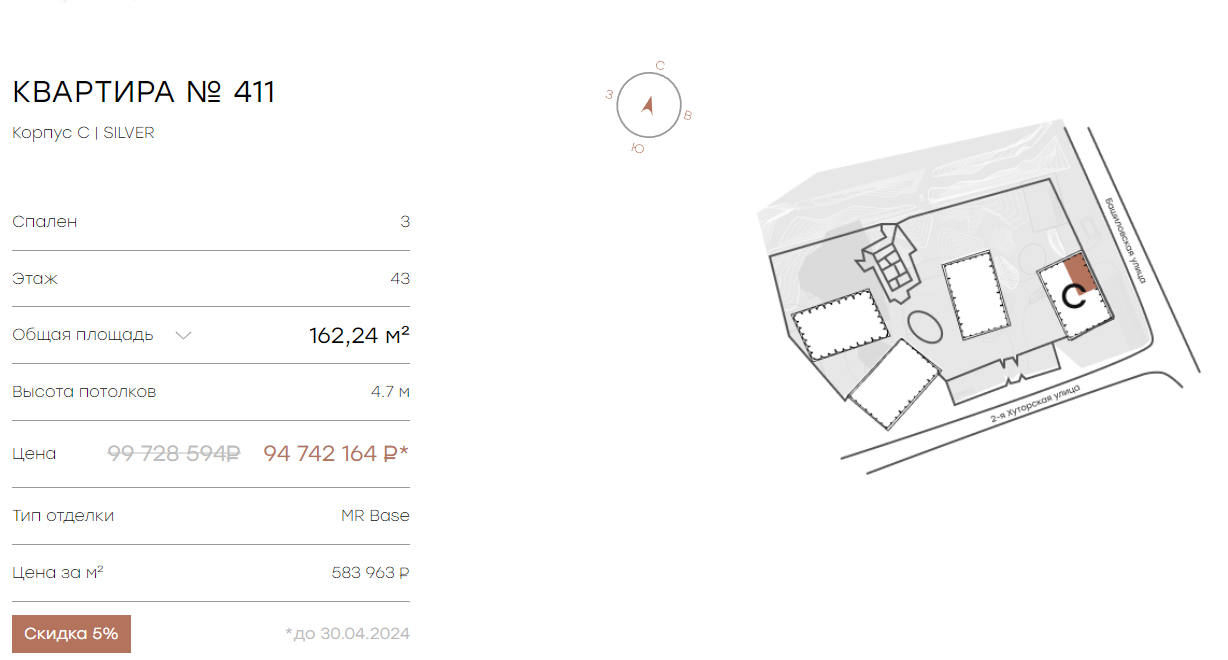Click the highlighted brown apartment area
1228x660 pixels.
point(1079,272)
